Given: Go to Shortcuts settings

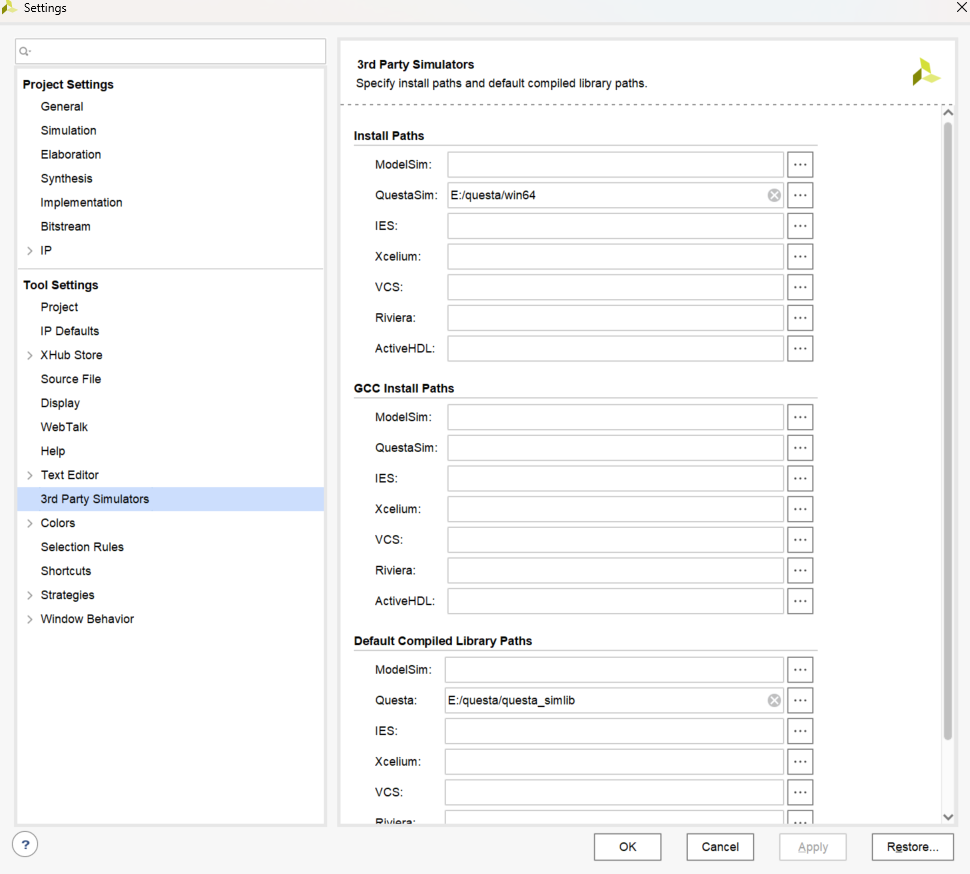Looking at the screenshot, I should click(x=66, y=571).
